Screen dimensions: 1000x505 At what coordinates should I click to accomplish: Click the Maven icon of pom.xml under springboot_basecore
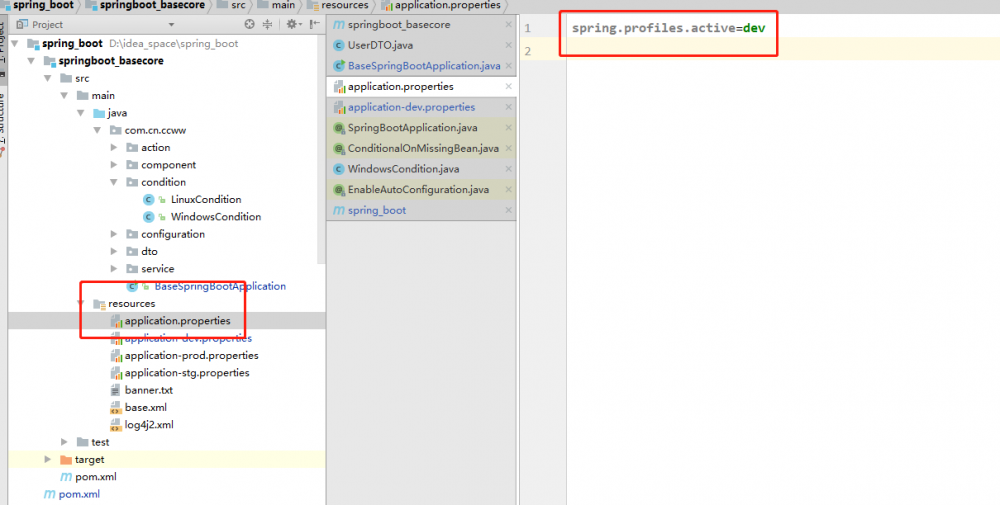click(66, 477)
